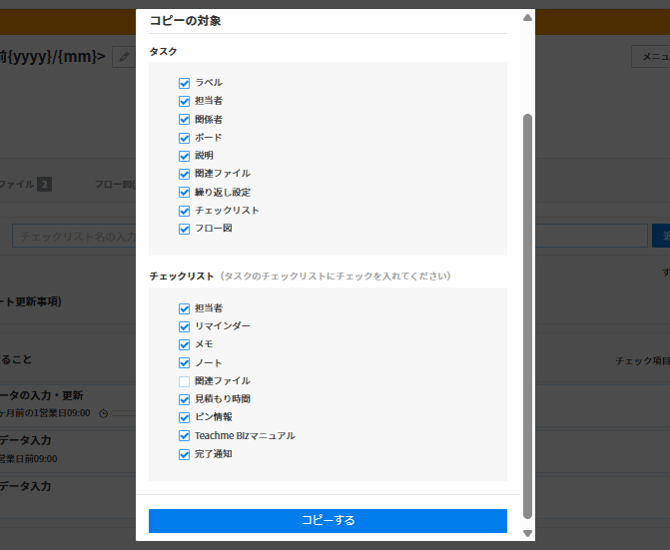This screenshot has width=670, height=550.
Task: Uncheck the ボード option
Action: point(184,138)
